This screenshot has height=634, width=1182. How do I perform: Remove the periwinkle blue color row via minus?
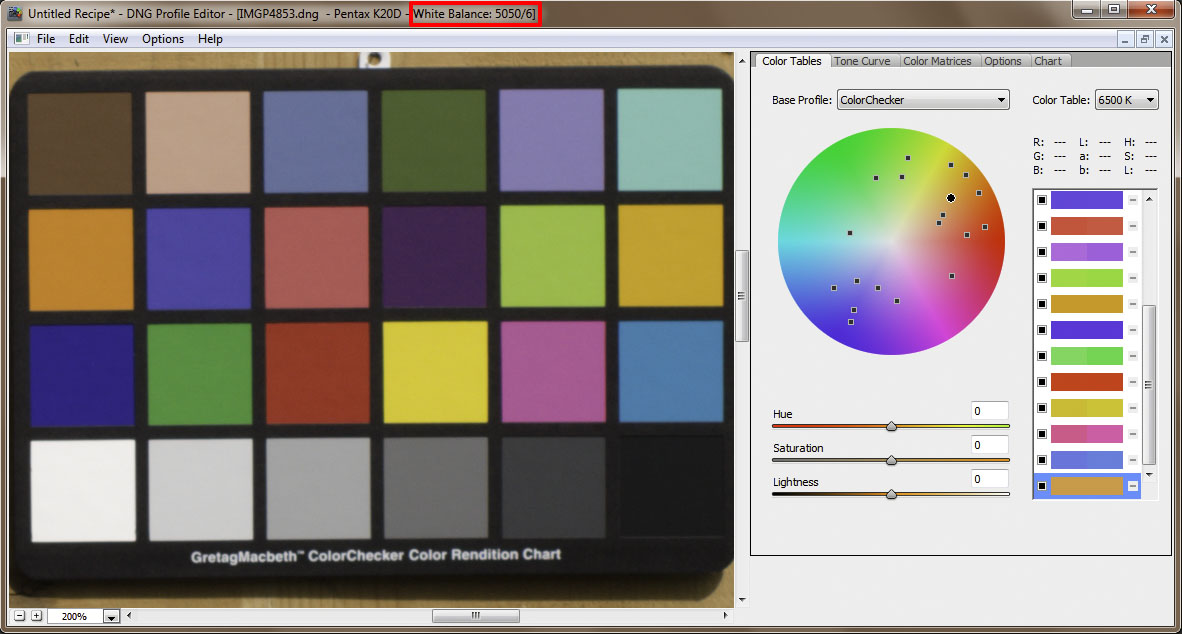pos(1132,460)
